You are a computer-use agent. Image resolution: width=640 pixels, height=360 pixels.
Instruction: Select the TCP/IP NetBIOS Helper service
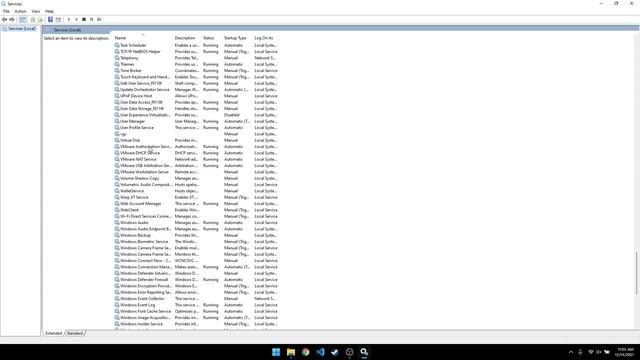pyautogui.click(x=196, y=52)
